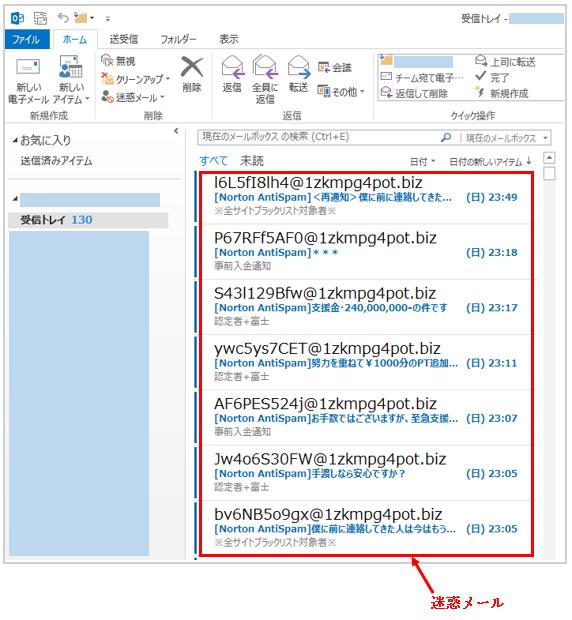Click the Reply (返信) envelope icon

(x=232, y=67)
